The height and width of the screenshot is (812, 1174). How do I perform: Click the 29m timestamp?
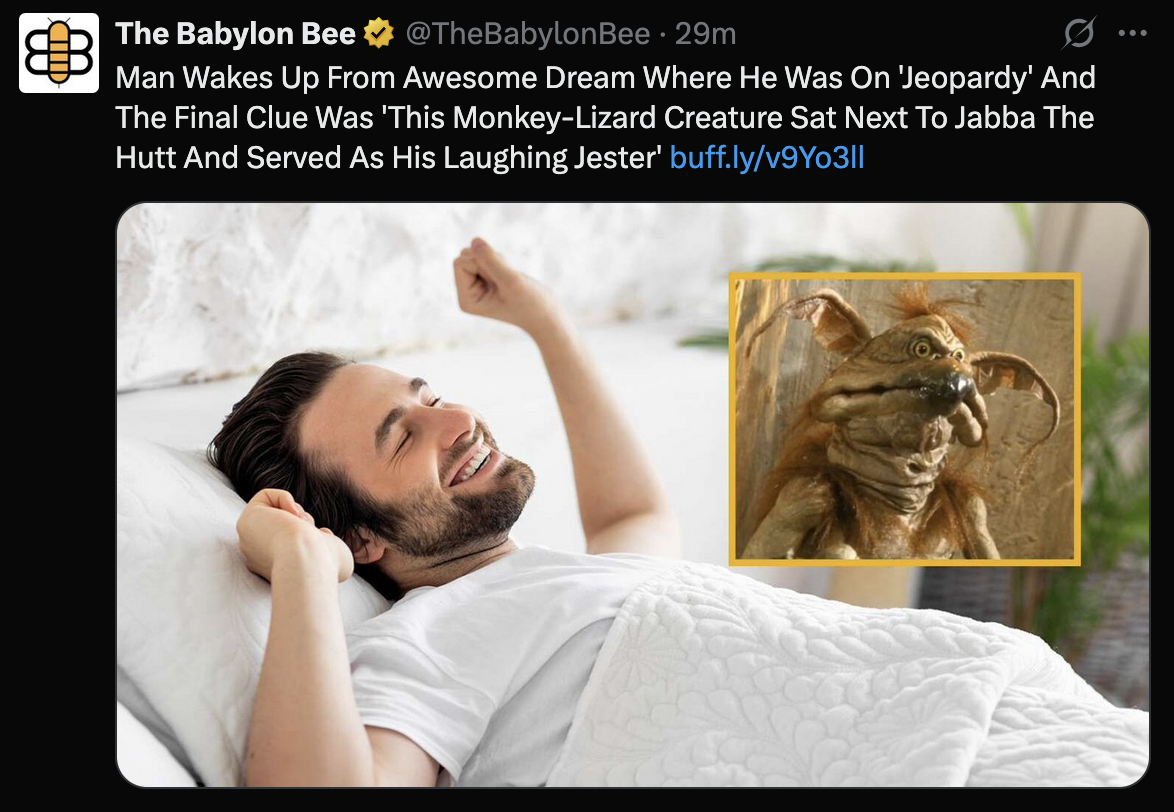coord(705,34)
